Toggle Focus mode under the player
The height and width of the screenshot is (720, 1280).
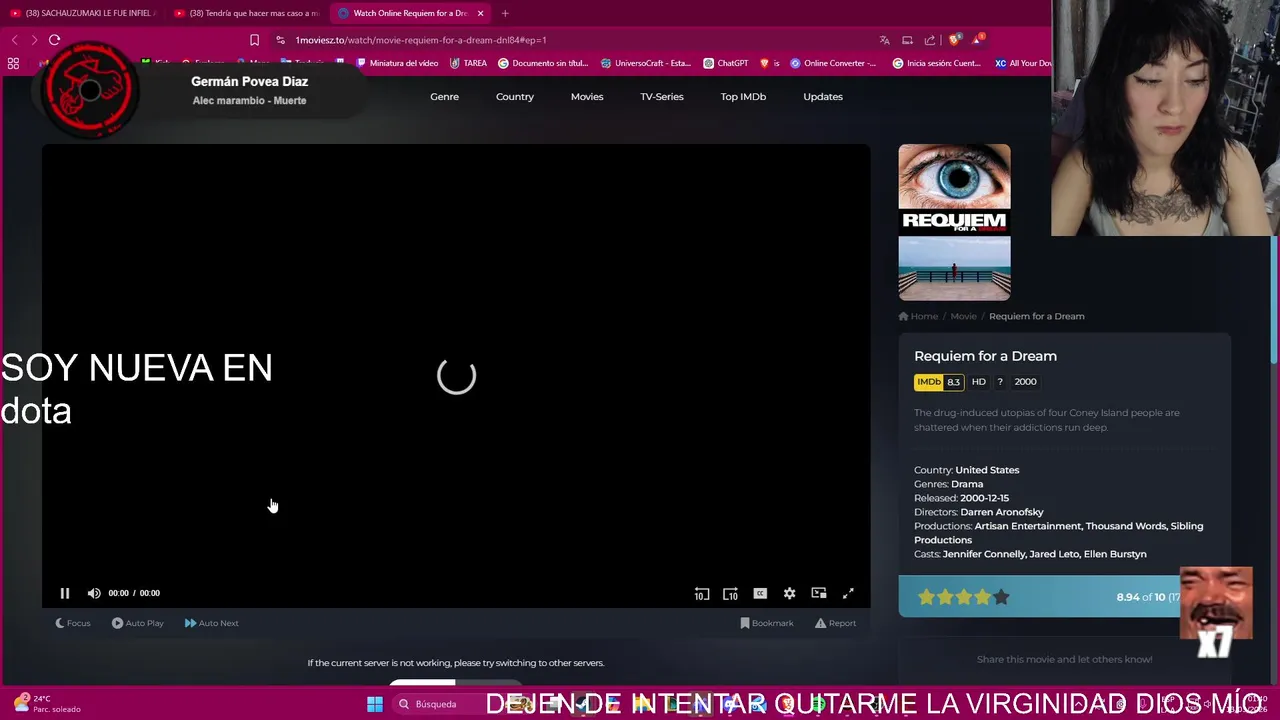coord(72,623)
